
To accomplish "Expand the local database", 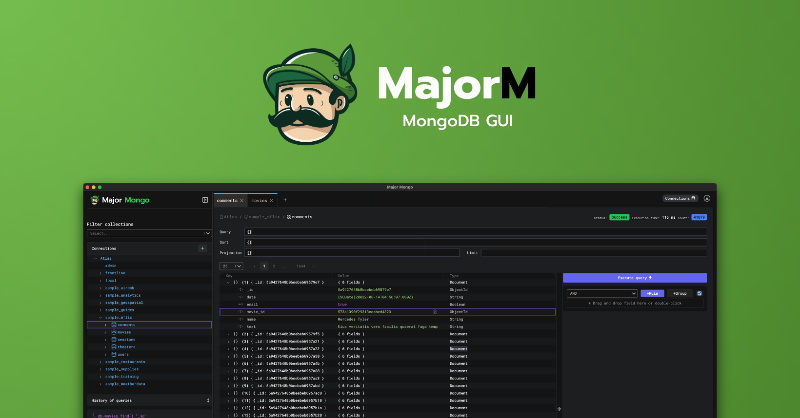I will coord(101,281).
